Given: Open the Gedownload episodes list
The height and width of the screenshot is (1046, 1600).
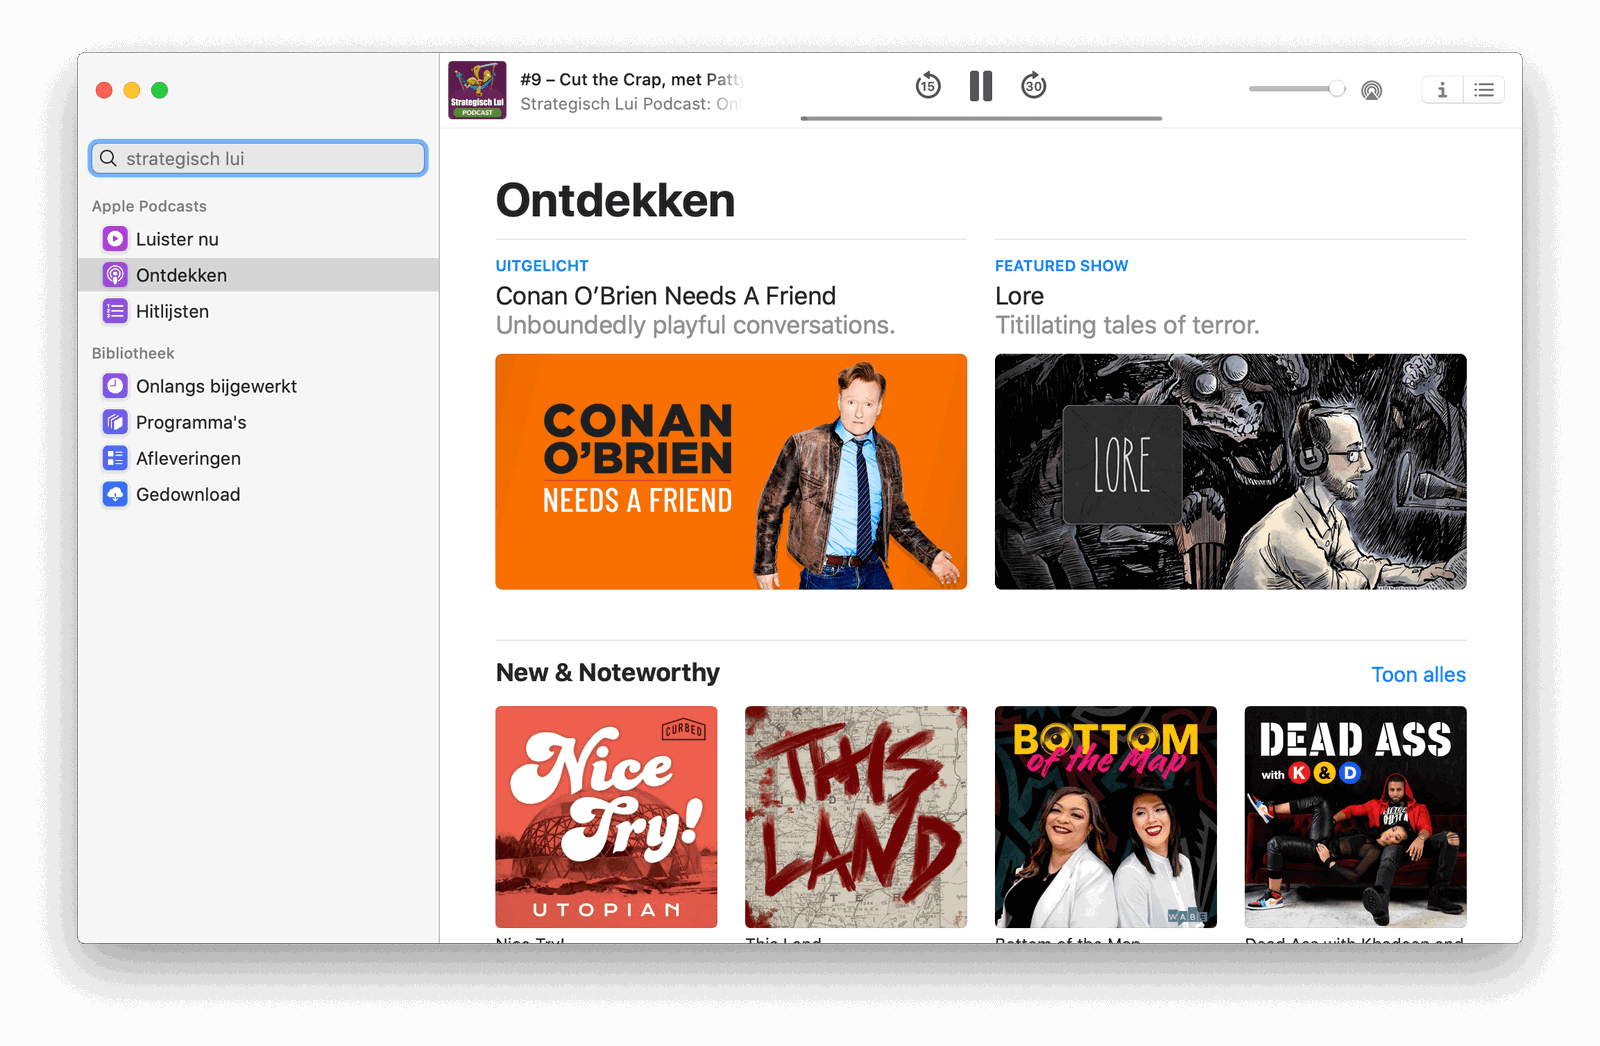Looking at the screenshot, I should (258, 494).
